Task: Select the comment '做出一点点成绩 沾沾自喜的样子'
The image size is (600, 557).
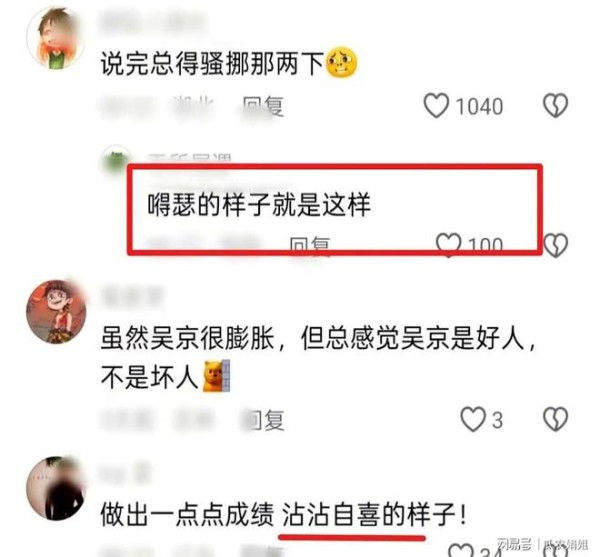Action: coord(284,514)
